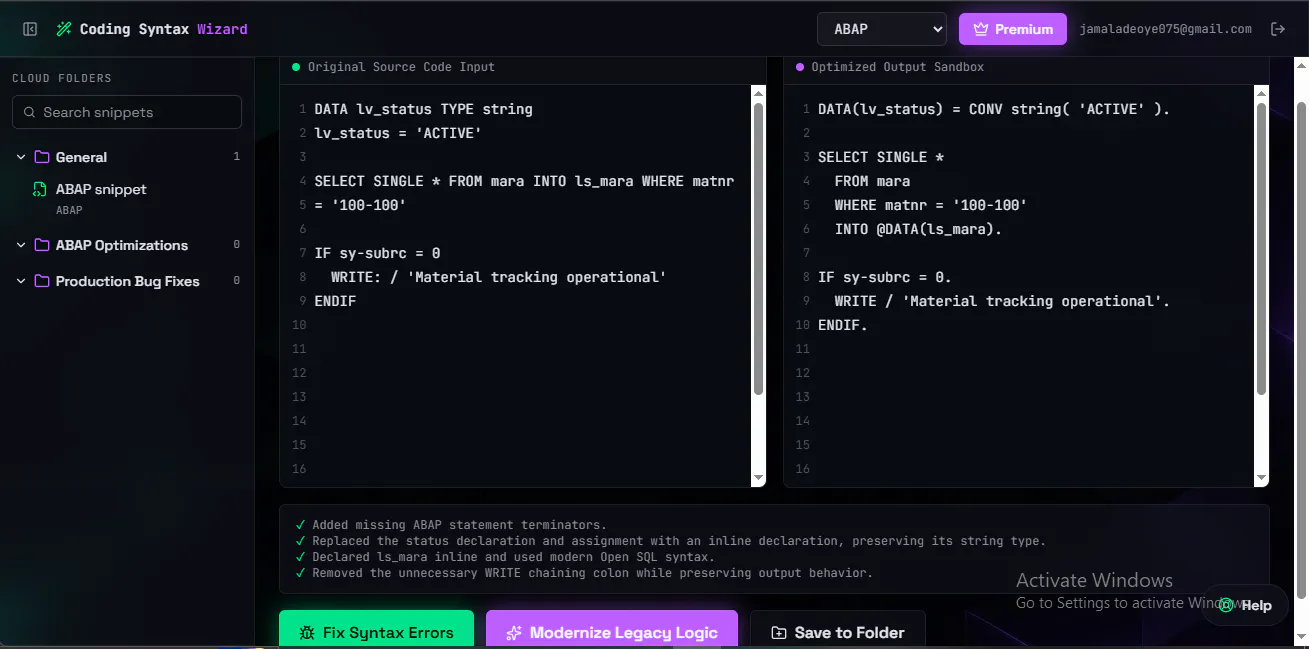The image size is (1309, 649).
Task: Click the Production Bug Fixes folder icon
Action: click(42, 281)
